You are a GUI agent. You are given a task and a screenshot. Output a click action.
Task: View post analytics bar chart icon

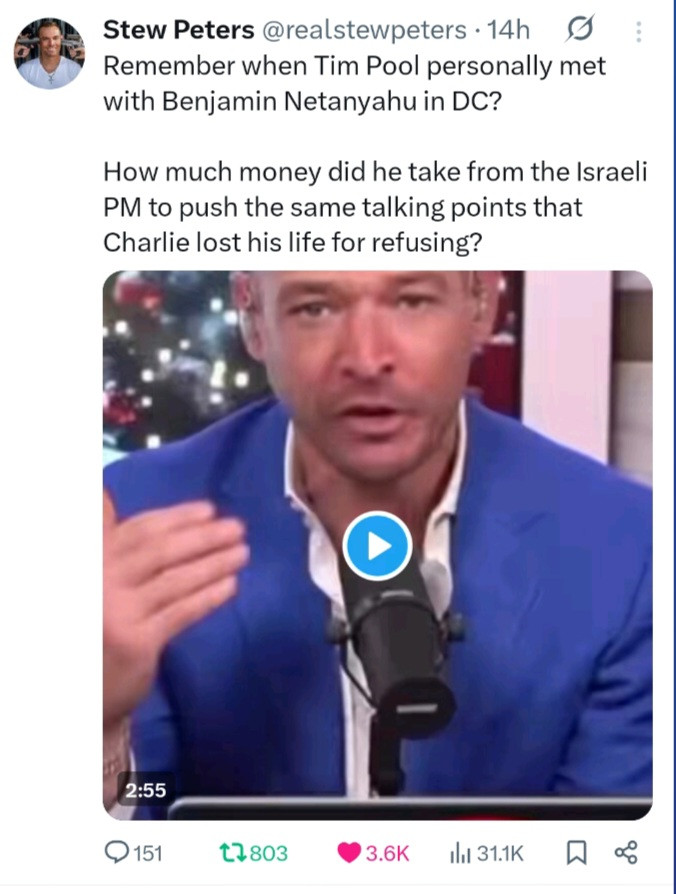(460, 854)
